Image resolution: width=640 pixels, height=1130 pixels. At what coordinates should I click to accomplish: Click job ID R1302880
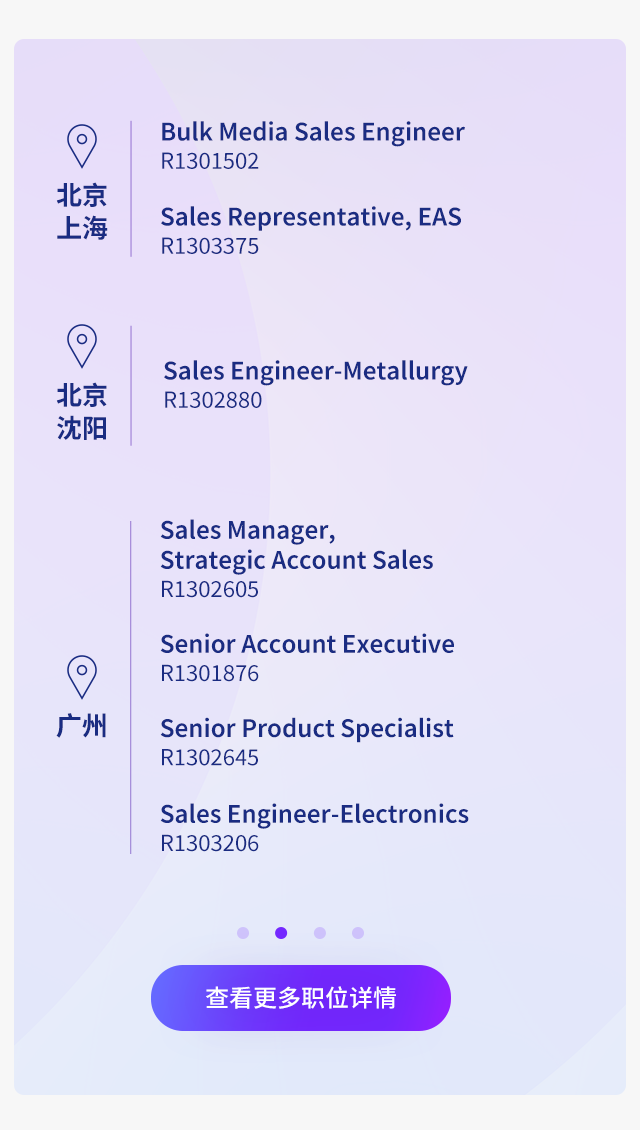click(213, 400)
